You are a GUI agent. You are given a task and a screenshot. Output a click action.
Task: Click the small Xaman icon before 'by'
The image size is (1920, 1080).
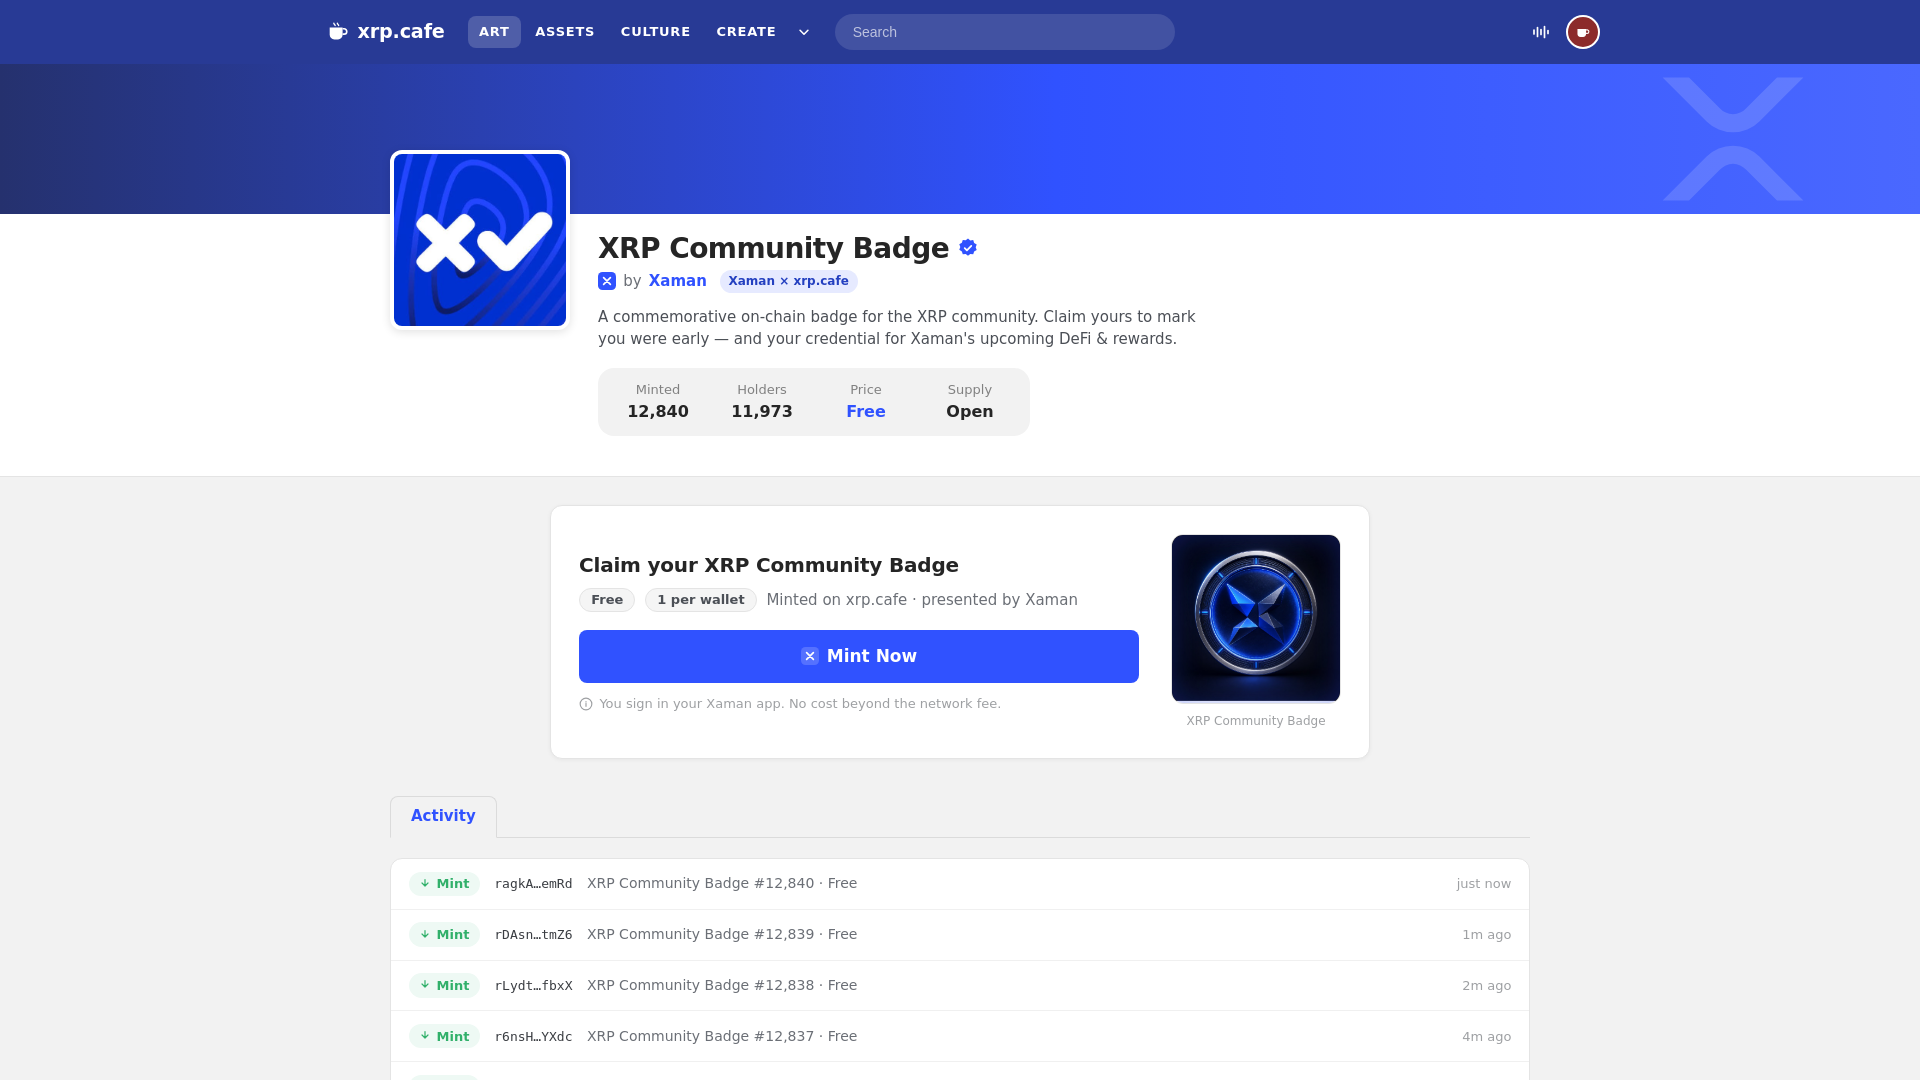click(607, 281)
